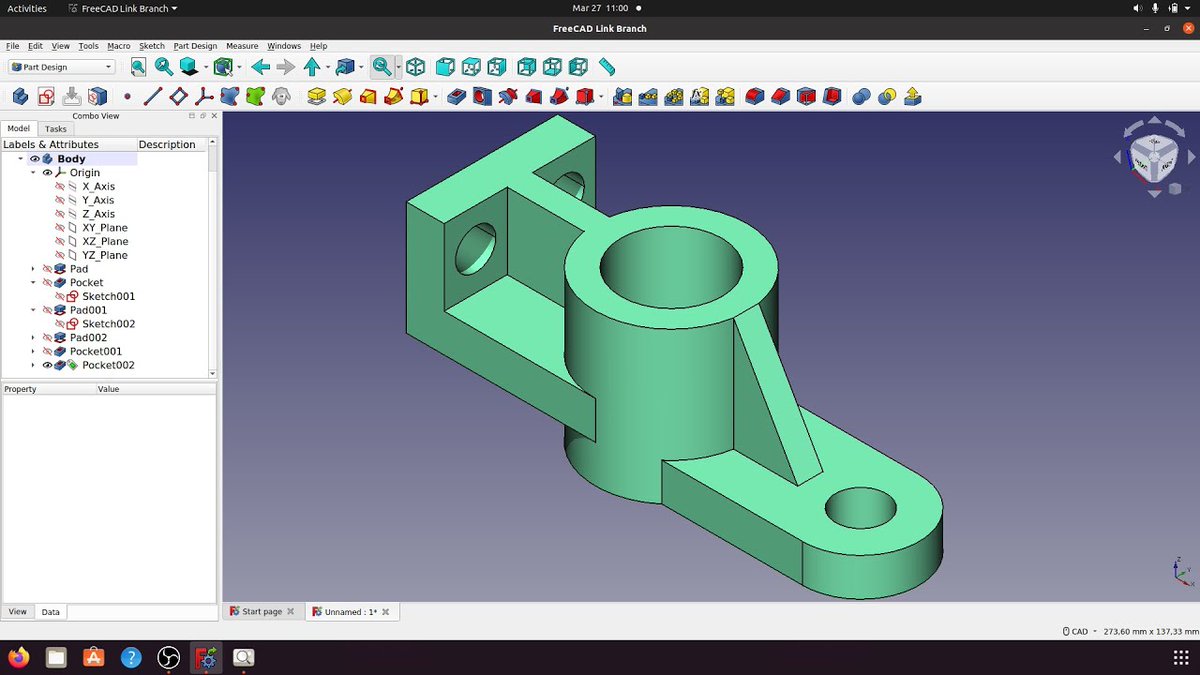Create a datum line

coord(153,97)
